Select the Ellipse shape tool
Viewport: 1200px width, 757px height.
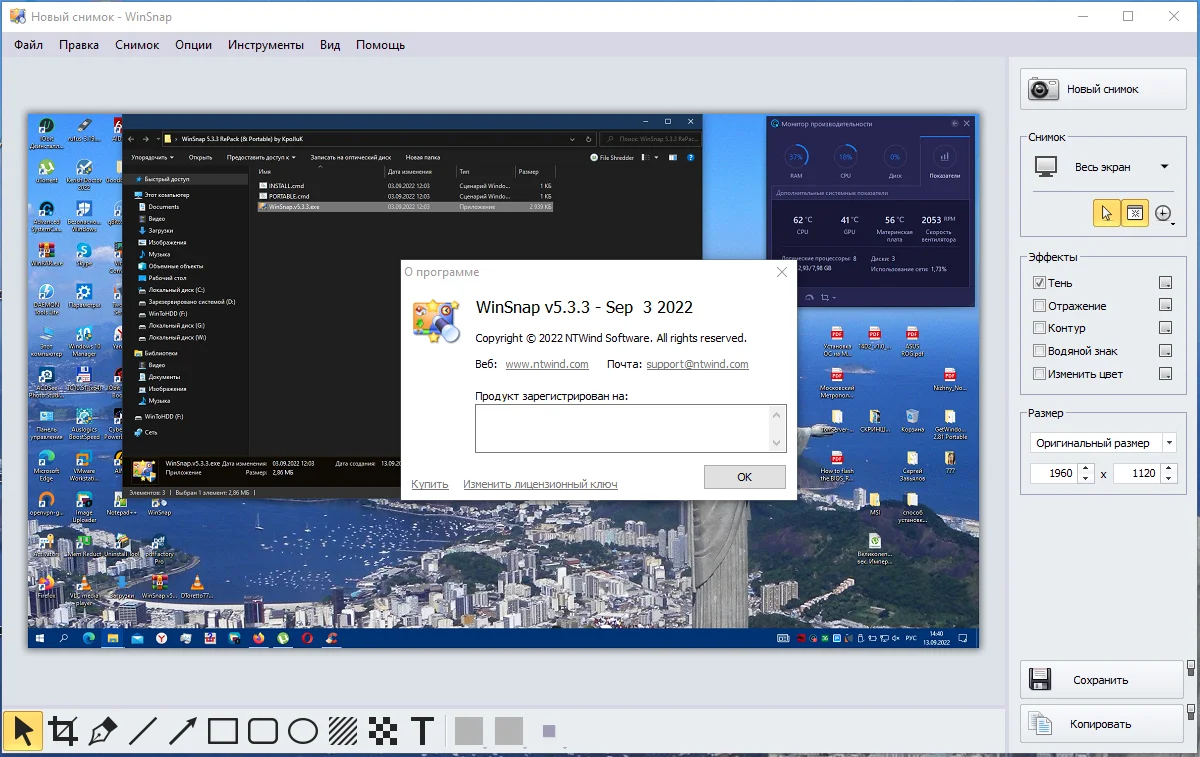[303, 731]
